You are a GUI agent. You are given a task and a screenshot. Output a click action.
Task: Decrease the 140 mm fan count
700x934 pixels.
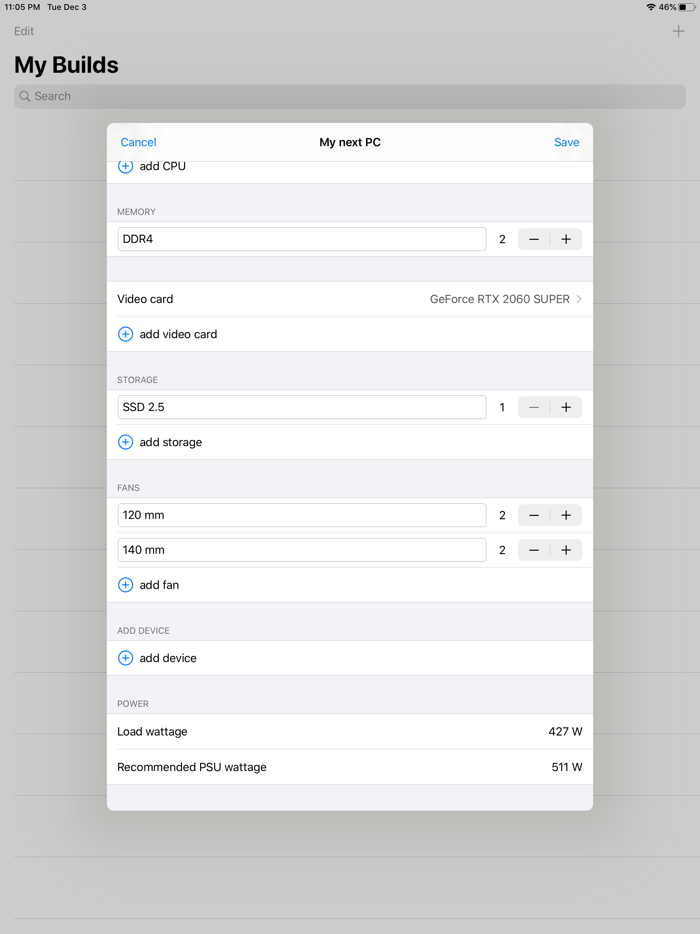[533, 549]
